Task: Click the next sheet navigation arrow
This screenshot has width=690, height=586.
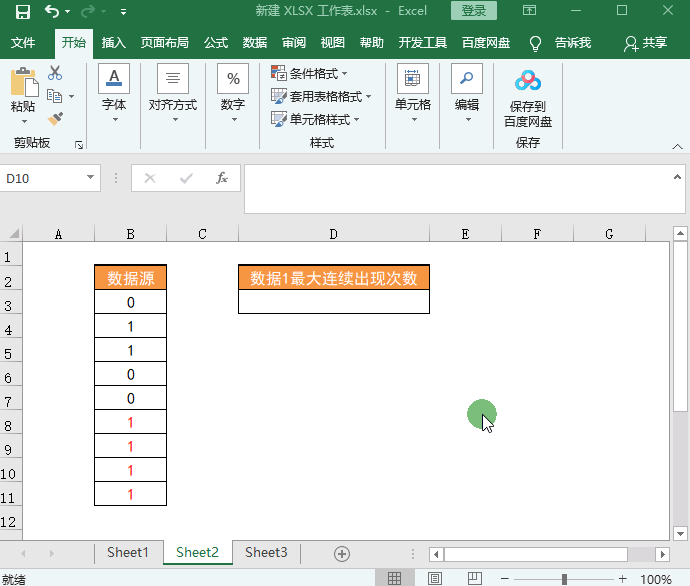Action: pyautogui.click(x=51, y=553)
